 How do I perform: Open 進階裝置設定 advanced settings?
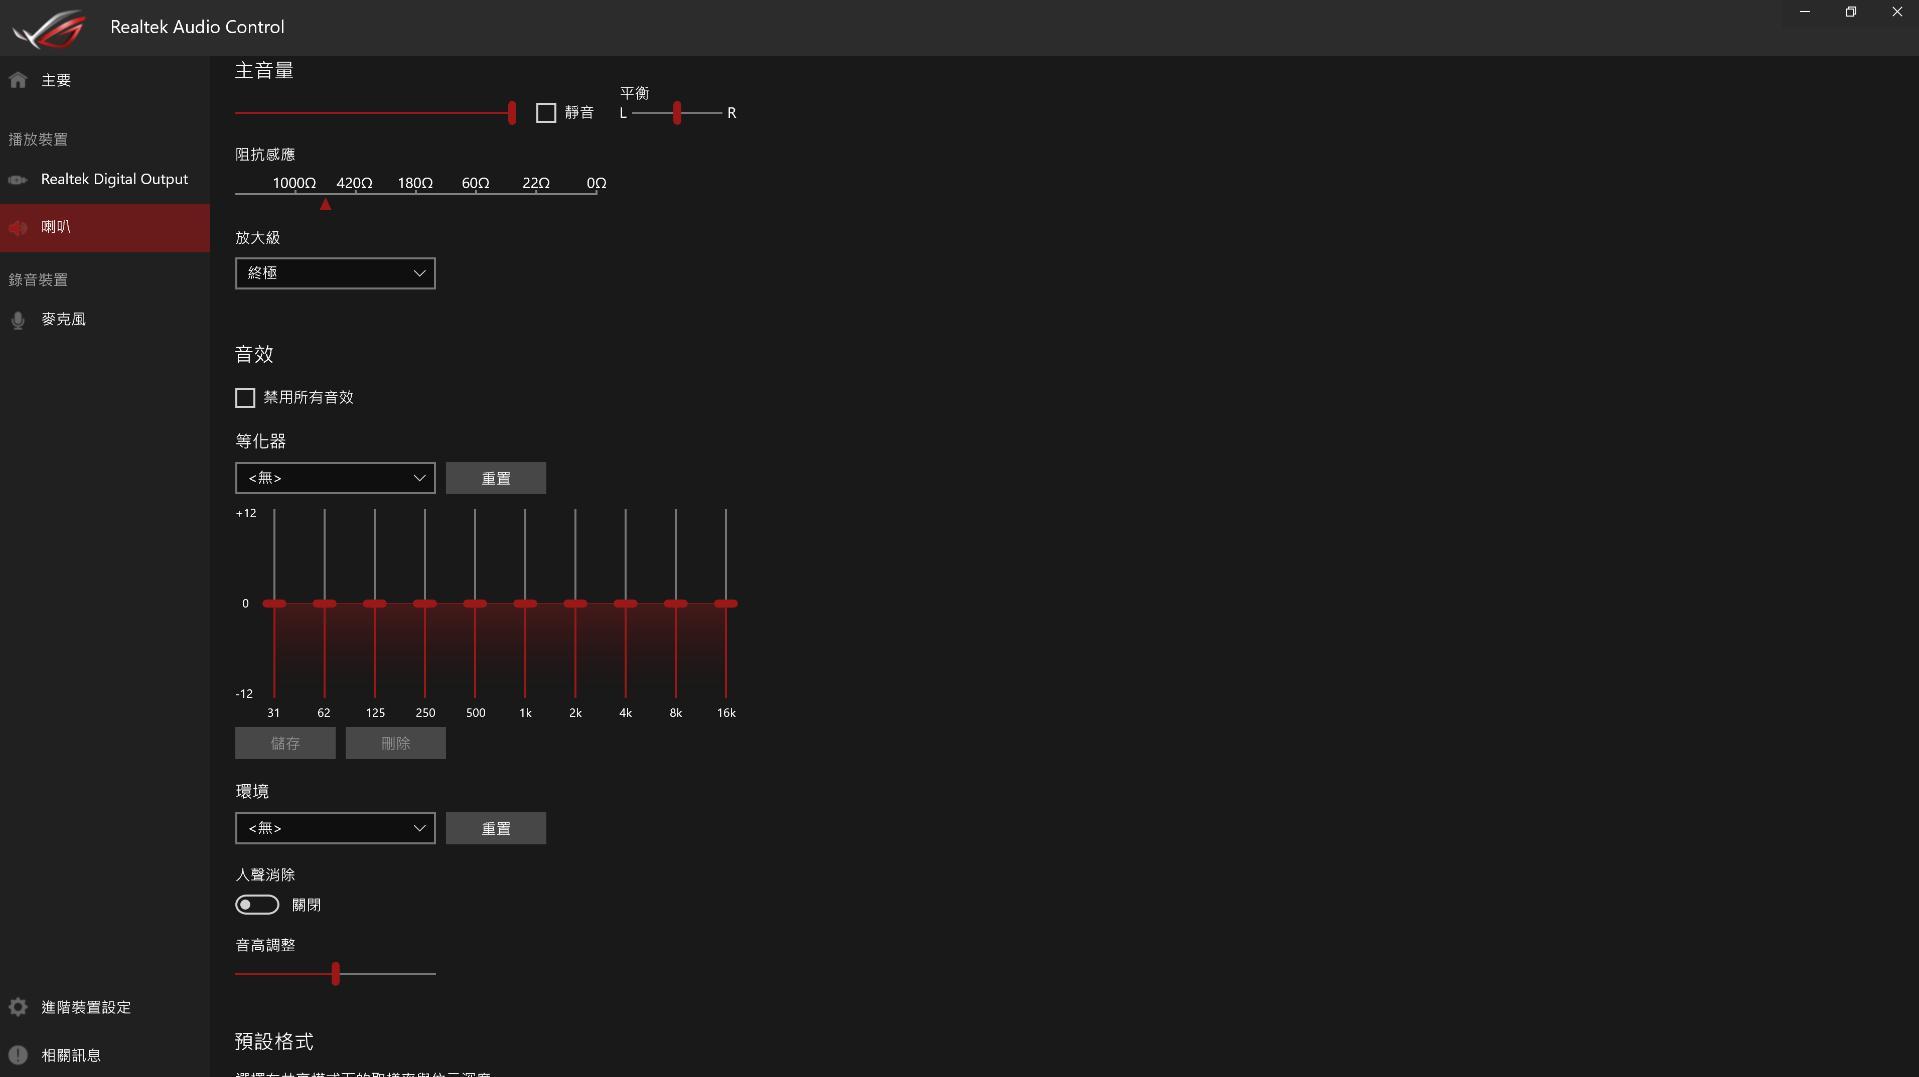(x=105, y=1007)
